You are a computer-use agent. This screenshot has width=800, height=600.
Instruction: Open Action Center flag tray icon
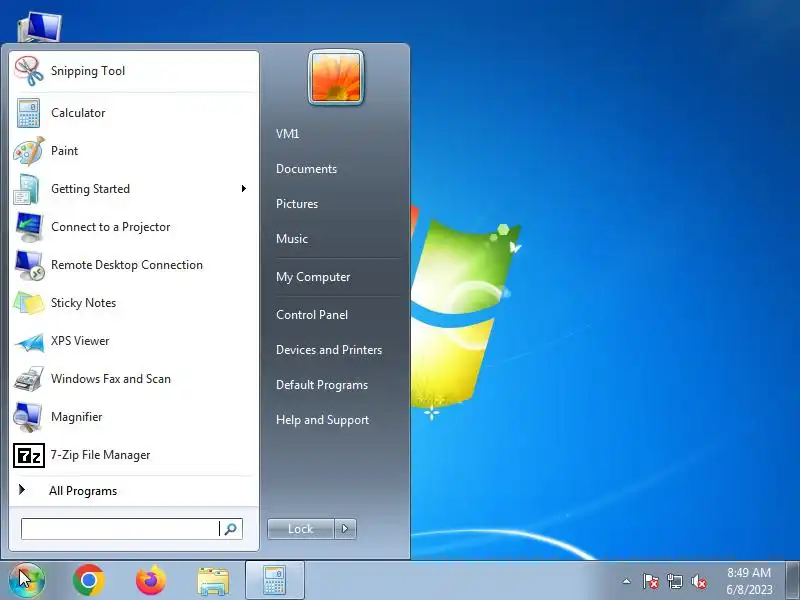pos(650,581)
